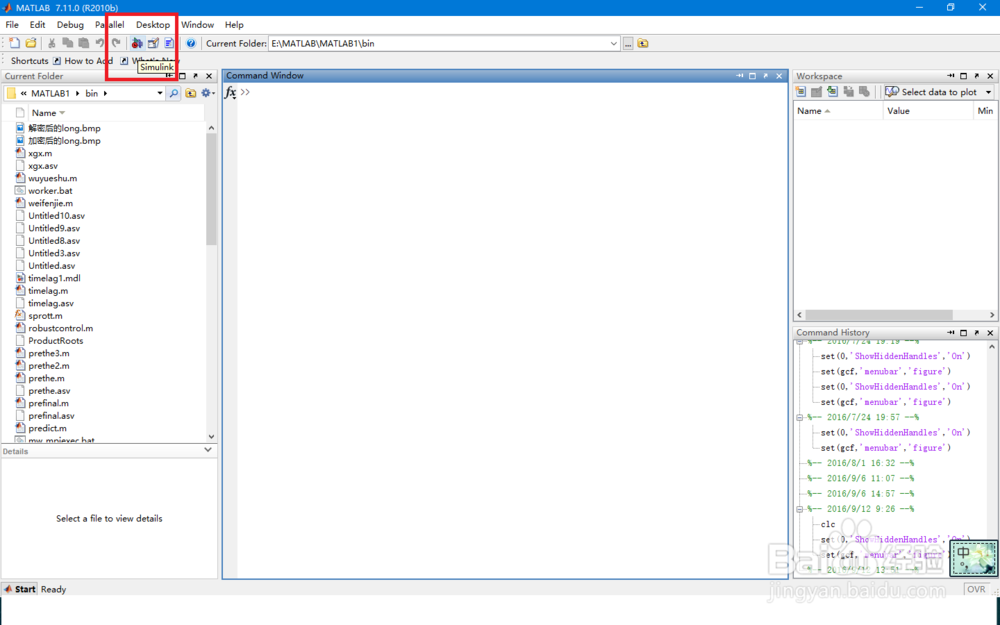Collapse the 2016/9/12 9:26 history group

800,510
